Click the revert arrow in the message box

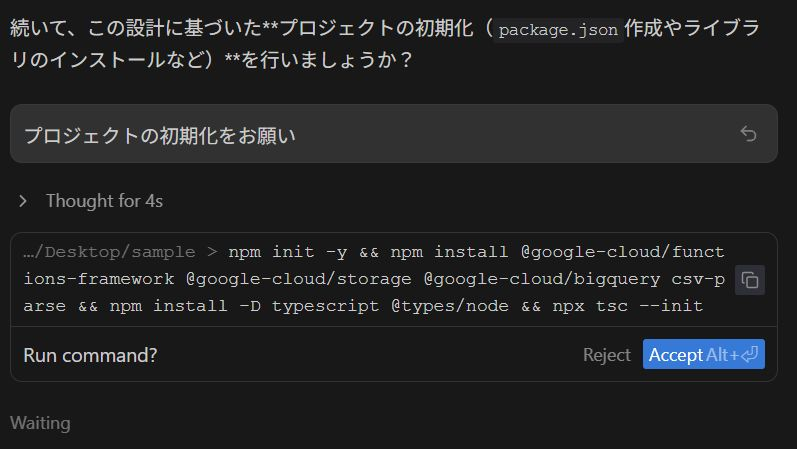coord(748,134)
